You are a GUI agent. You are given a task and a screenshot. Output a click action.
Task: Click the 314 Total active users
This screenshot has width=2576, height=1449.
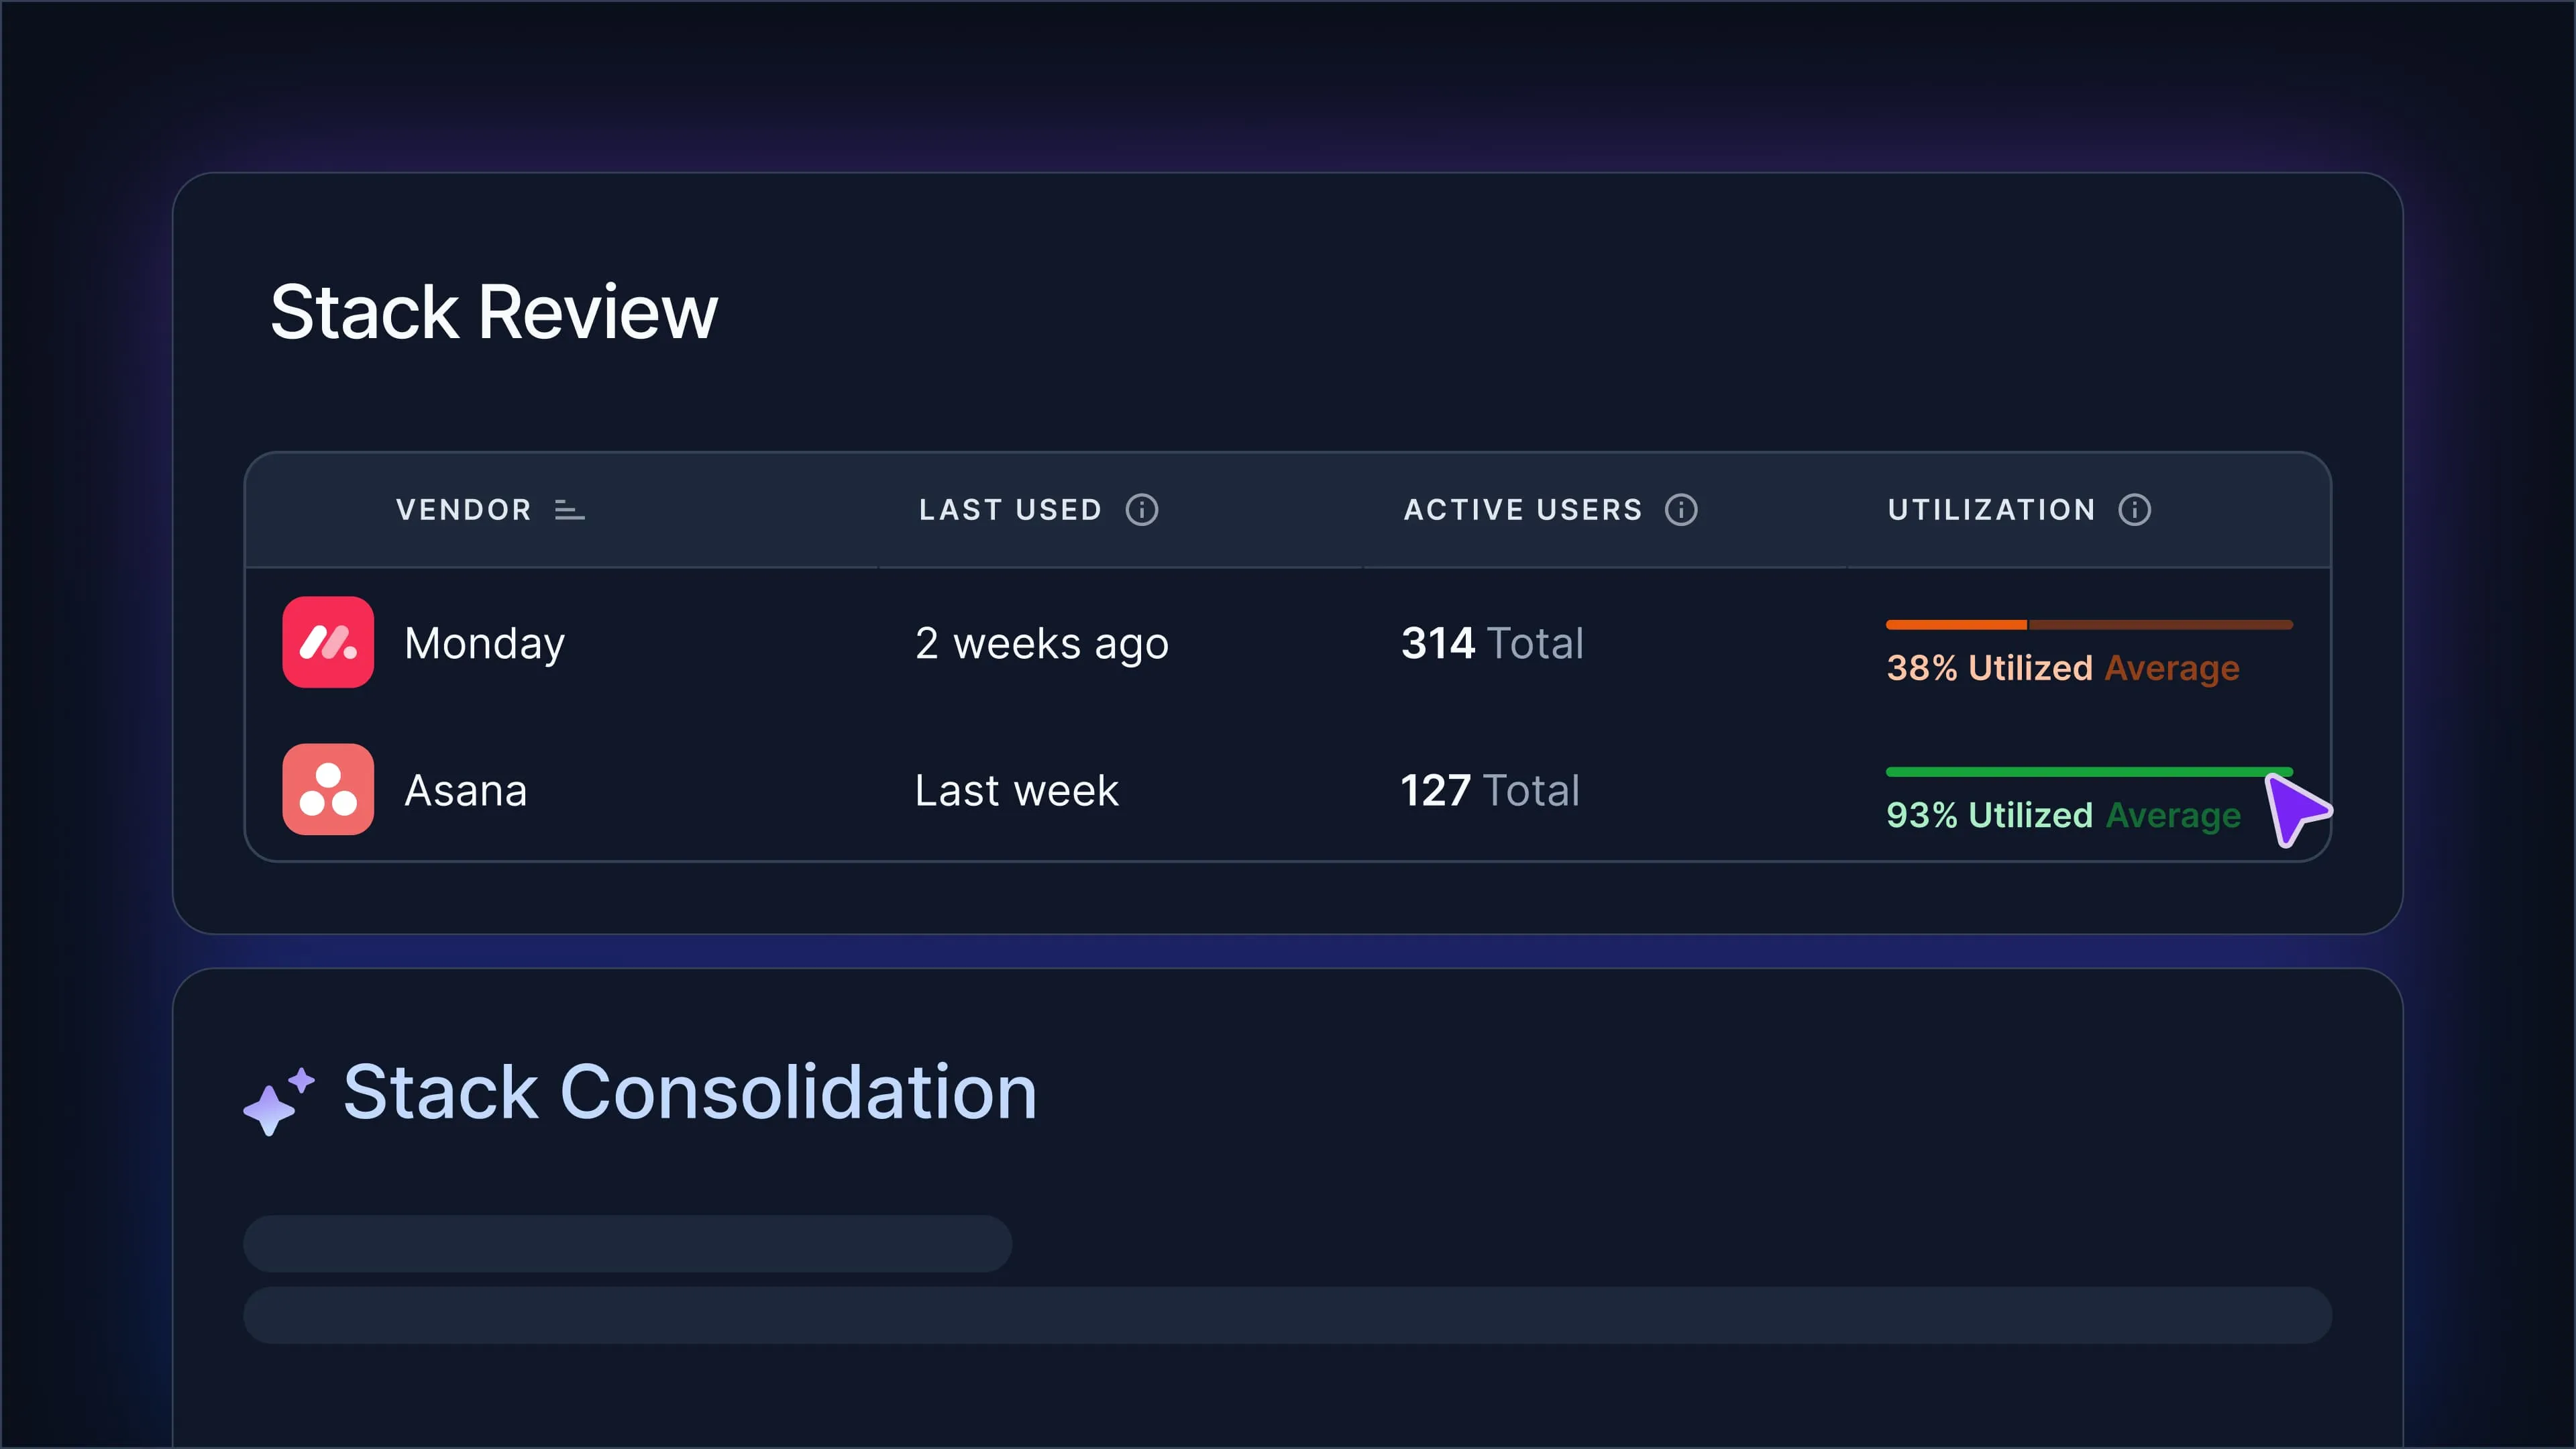tap(1492, 643)
